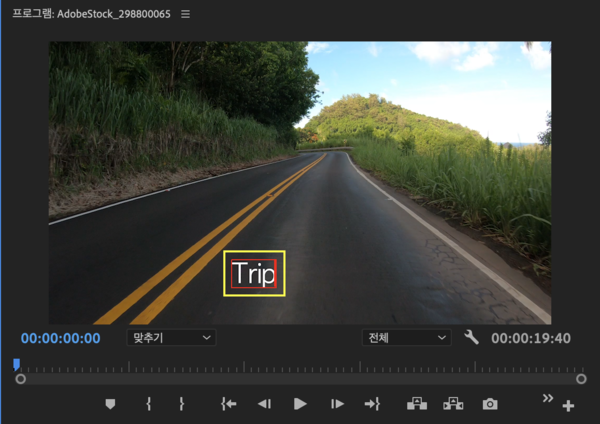Step back one frame
Image resolution: width=600 pixels, height=424 pixels.
264,404
